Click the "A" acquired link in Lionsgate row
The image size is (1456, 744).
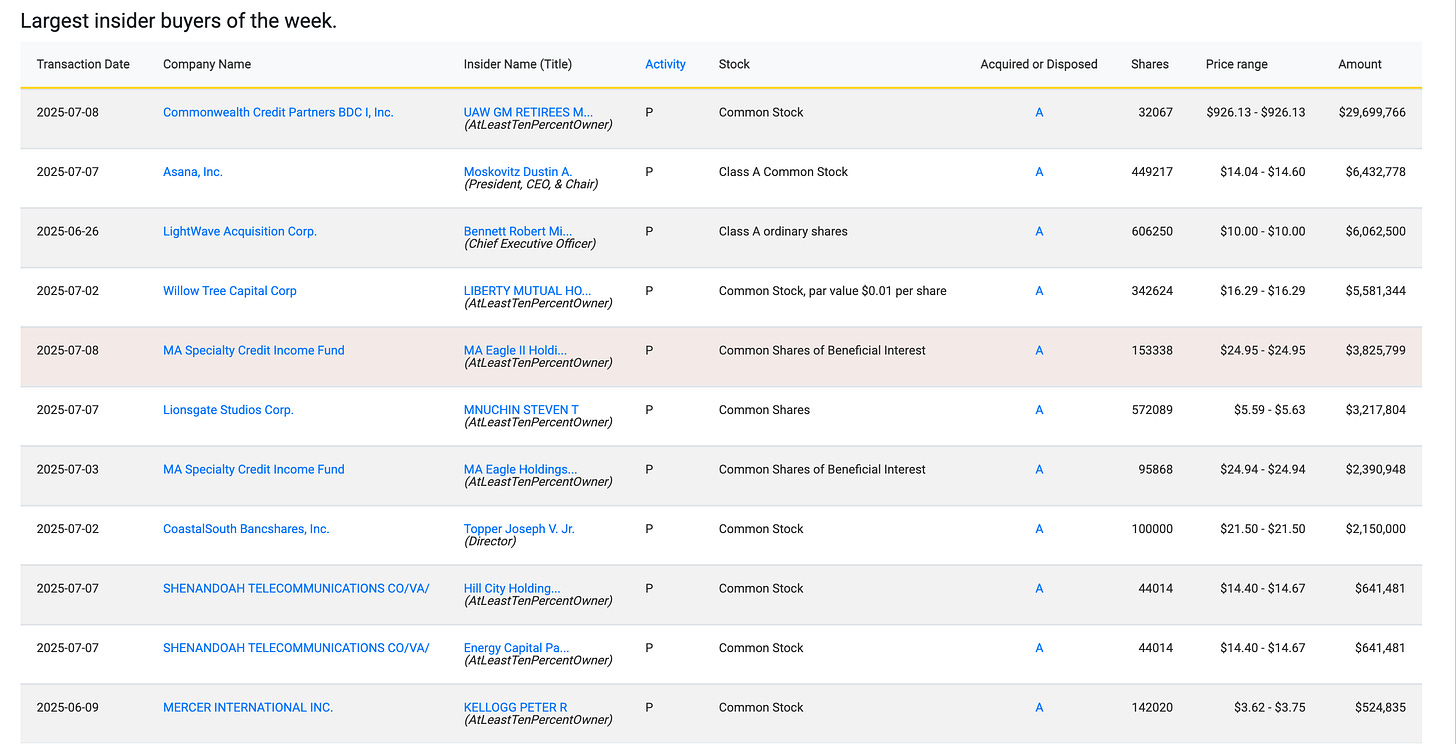(x=1039, y=410)
